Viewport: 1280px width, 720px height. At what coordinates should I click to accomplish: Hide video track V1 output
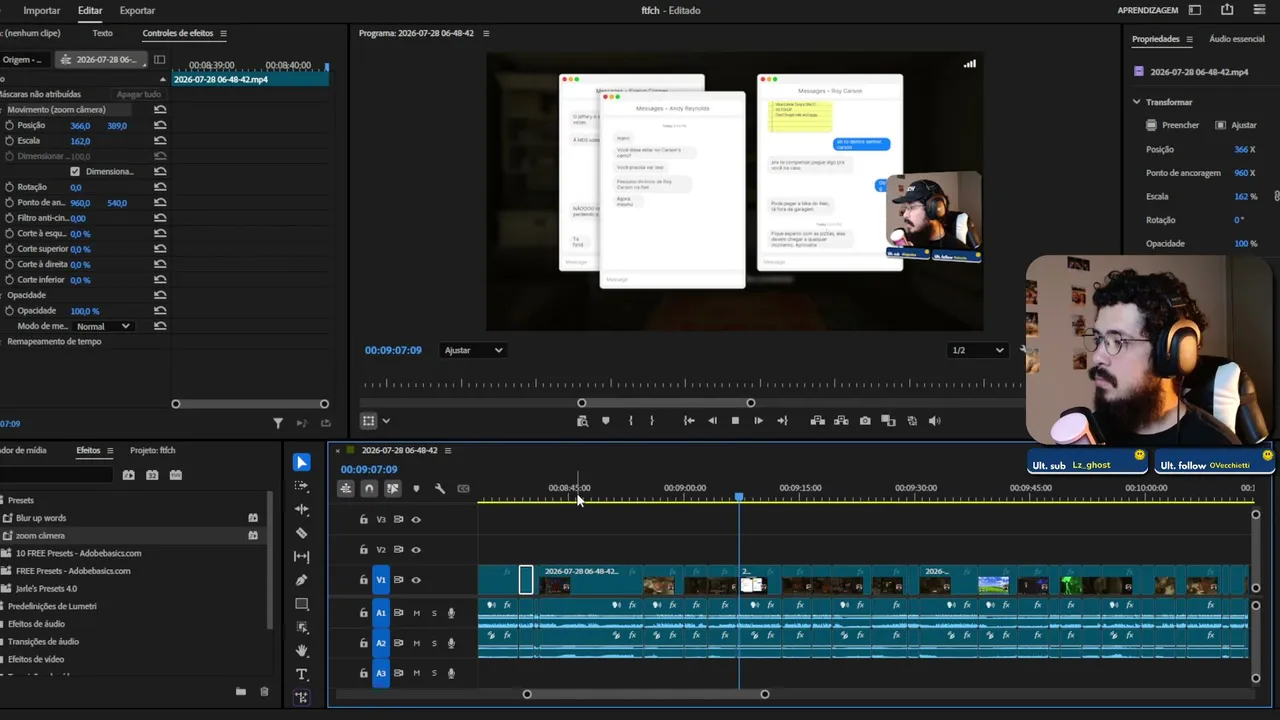tap(416, 580)
